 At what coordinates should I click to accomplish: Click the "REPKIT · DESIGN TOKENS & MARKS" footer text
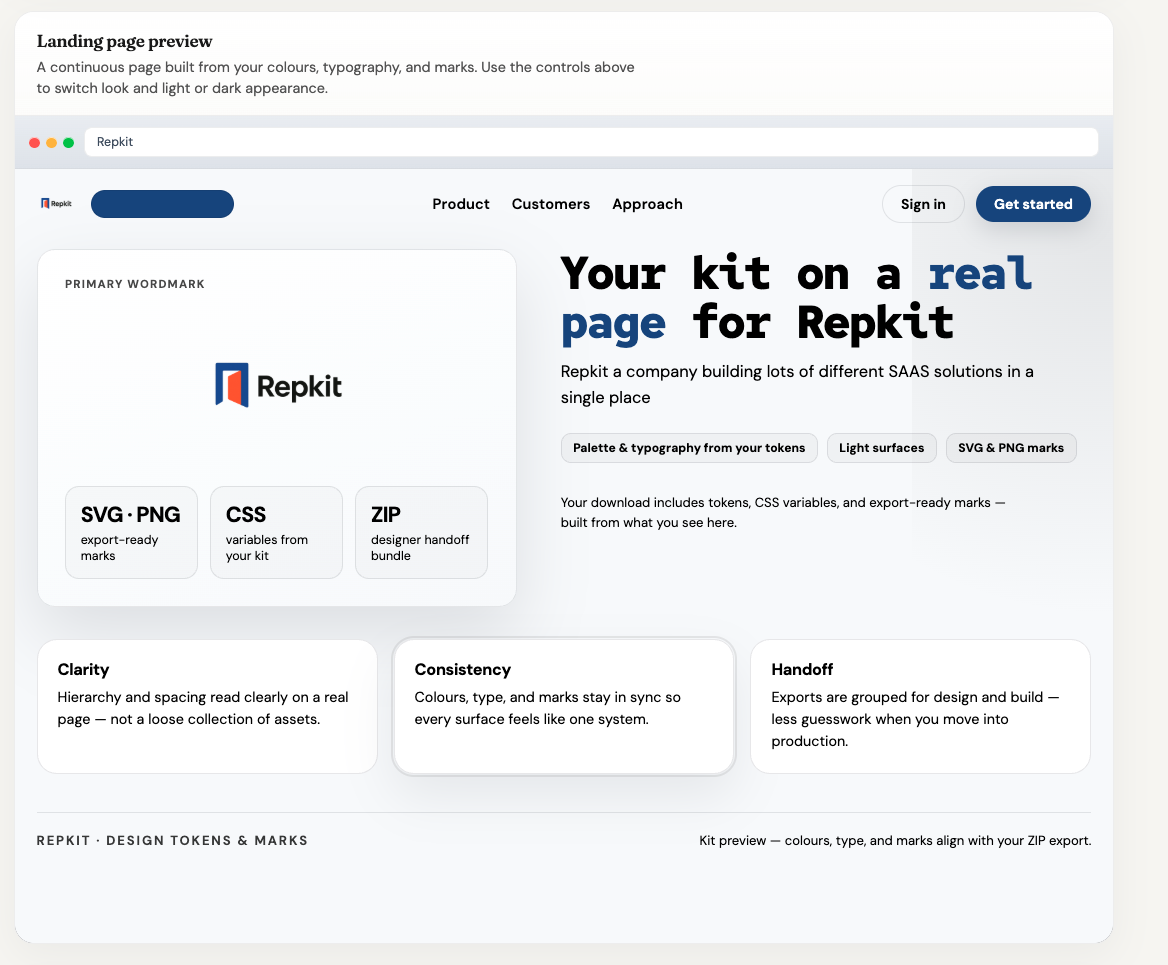tap(172, 841)
